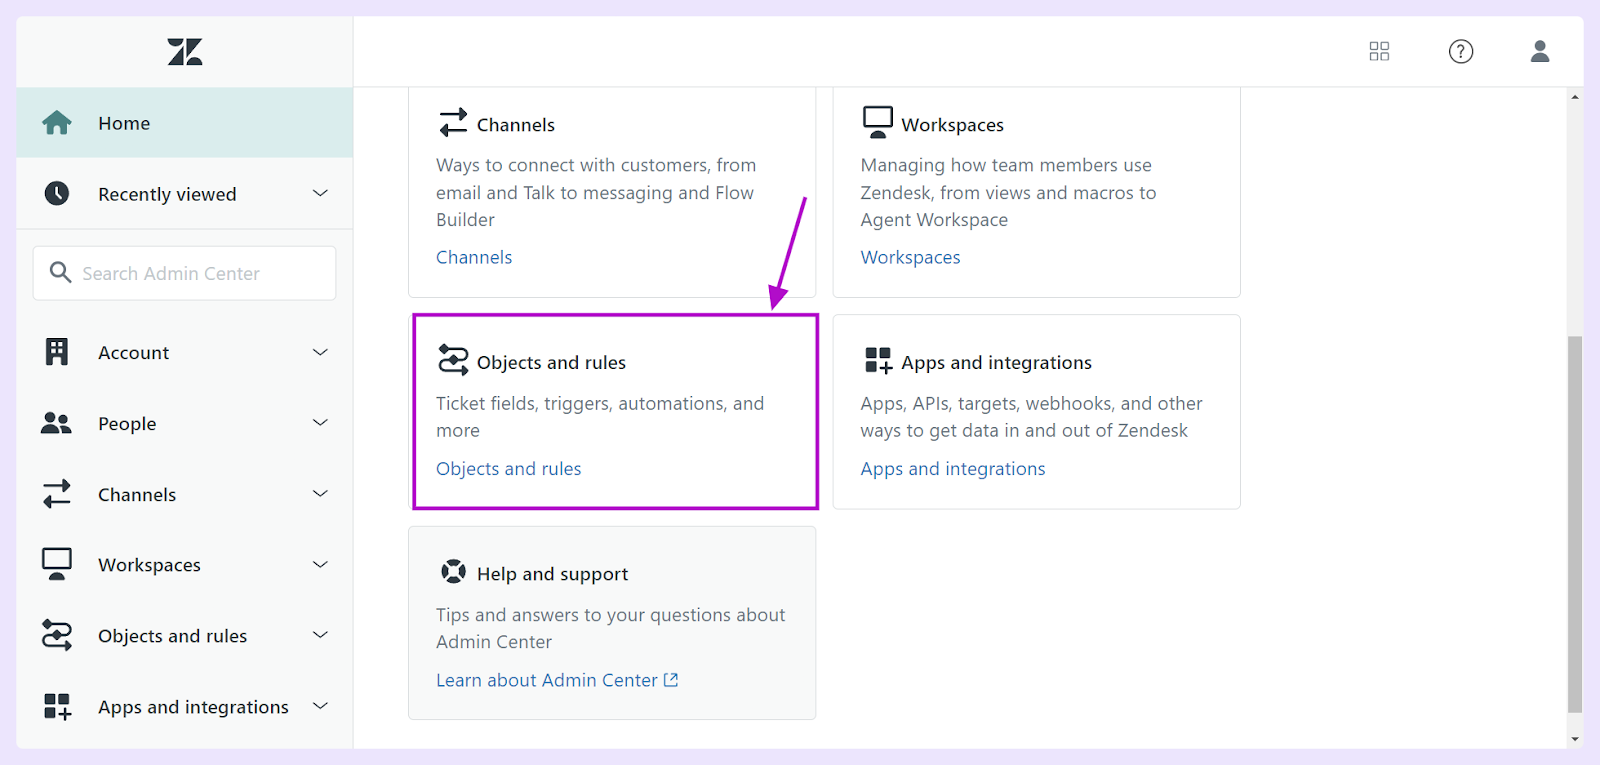Click the scrollbar down arrow
The image size is (1600, 765).
pos(1575,740)
